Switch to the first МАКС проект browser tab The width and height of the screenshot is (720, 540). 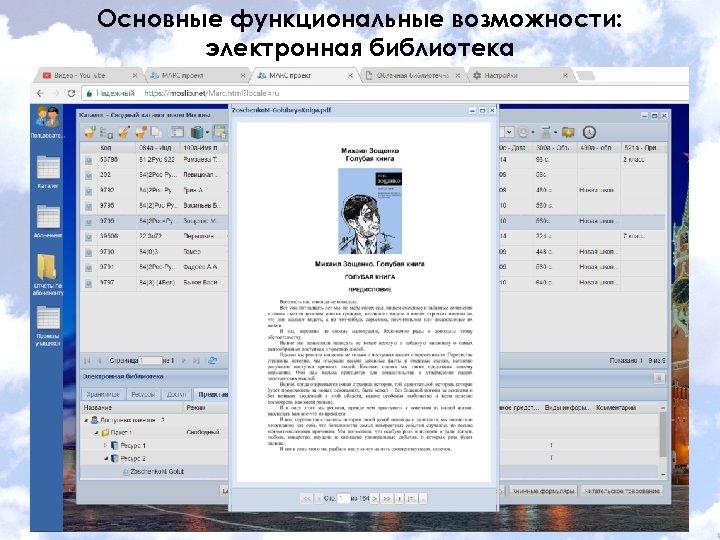click(x=198, y=75)
